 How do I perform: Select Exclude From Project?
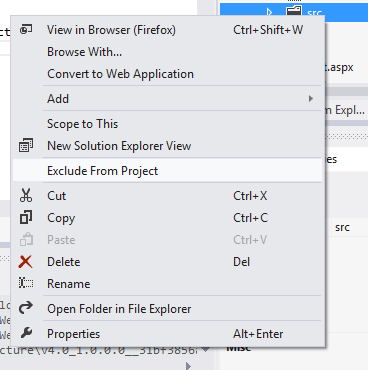click(x=167, y=171)
